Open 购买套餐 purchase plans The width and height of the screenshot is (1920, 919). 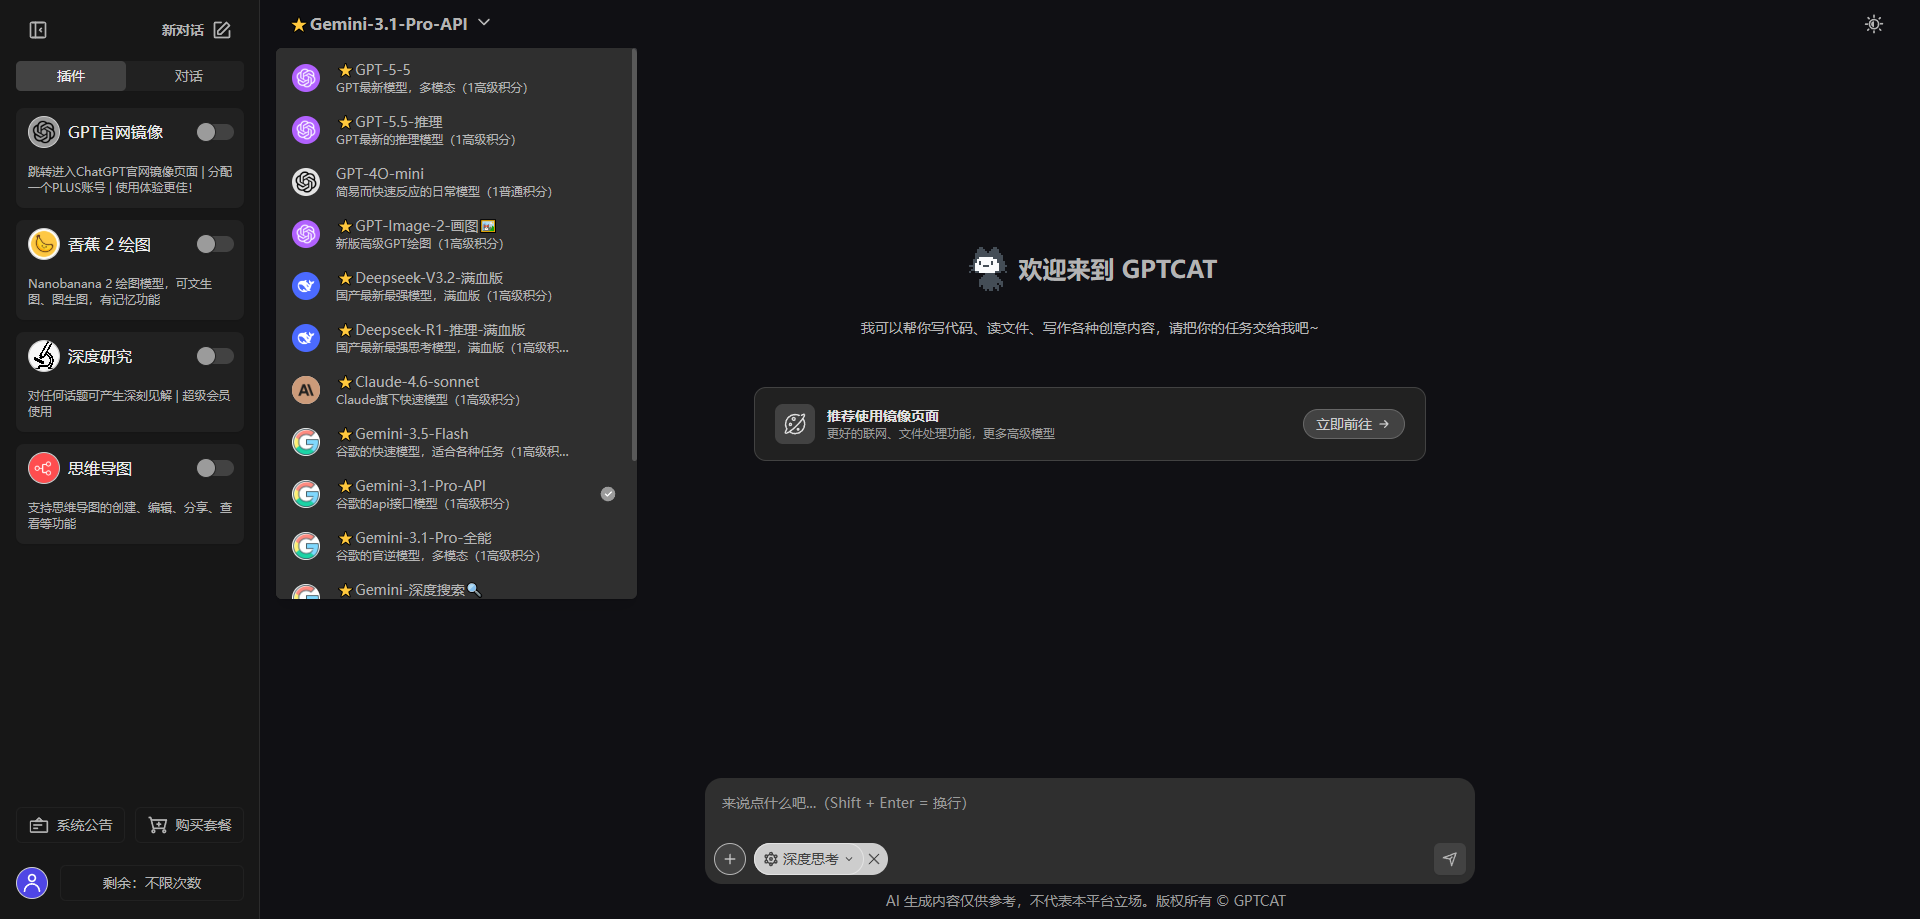click(x=190, y=825)
